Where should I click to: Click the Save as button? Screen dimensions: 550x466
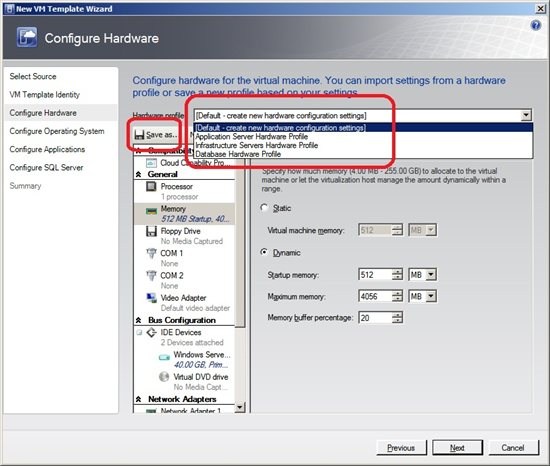pyautogui.click(x=157, y=135)
